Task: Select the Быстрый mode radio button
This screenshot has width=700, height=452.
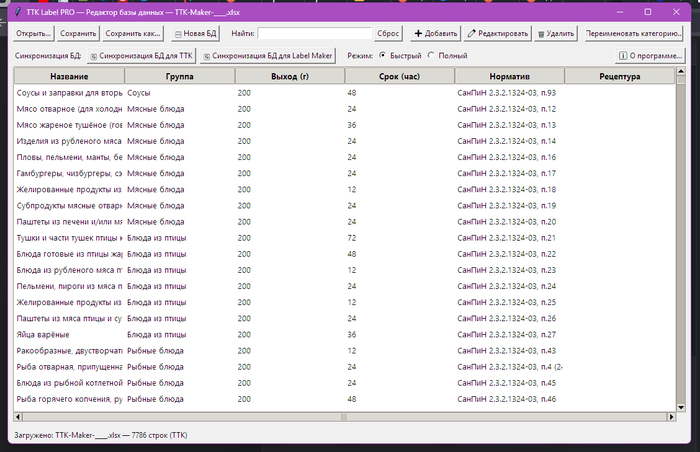Action: coord(382,55)
